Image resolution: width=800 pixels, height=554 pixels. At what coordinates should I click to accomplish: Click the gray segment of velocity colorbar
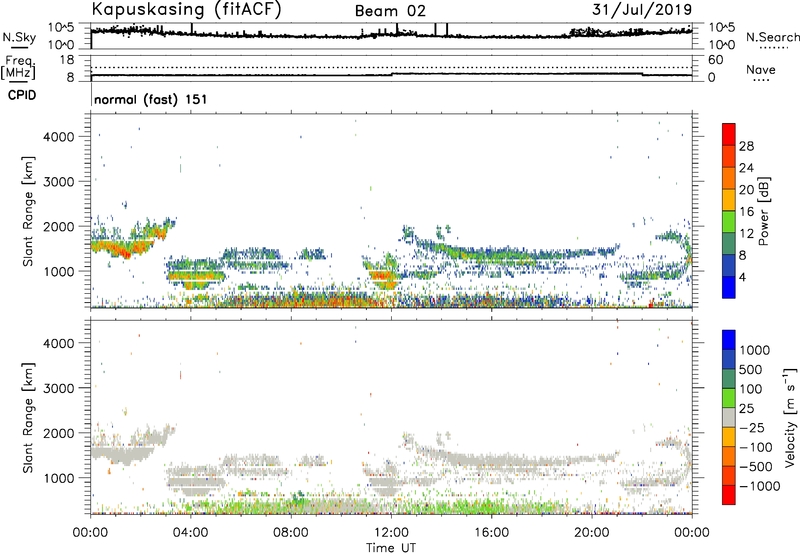point(729,417)
